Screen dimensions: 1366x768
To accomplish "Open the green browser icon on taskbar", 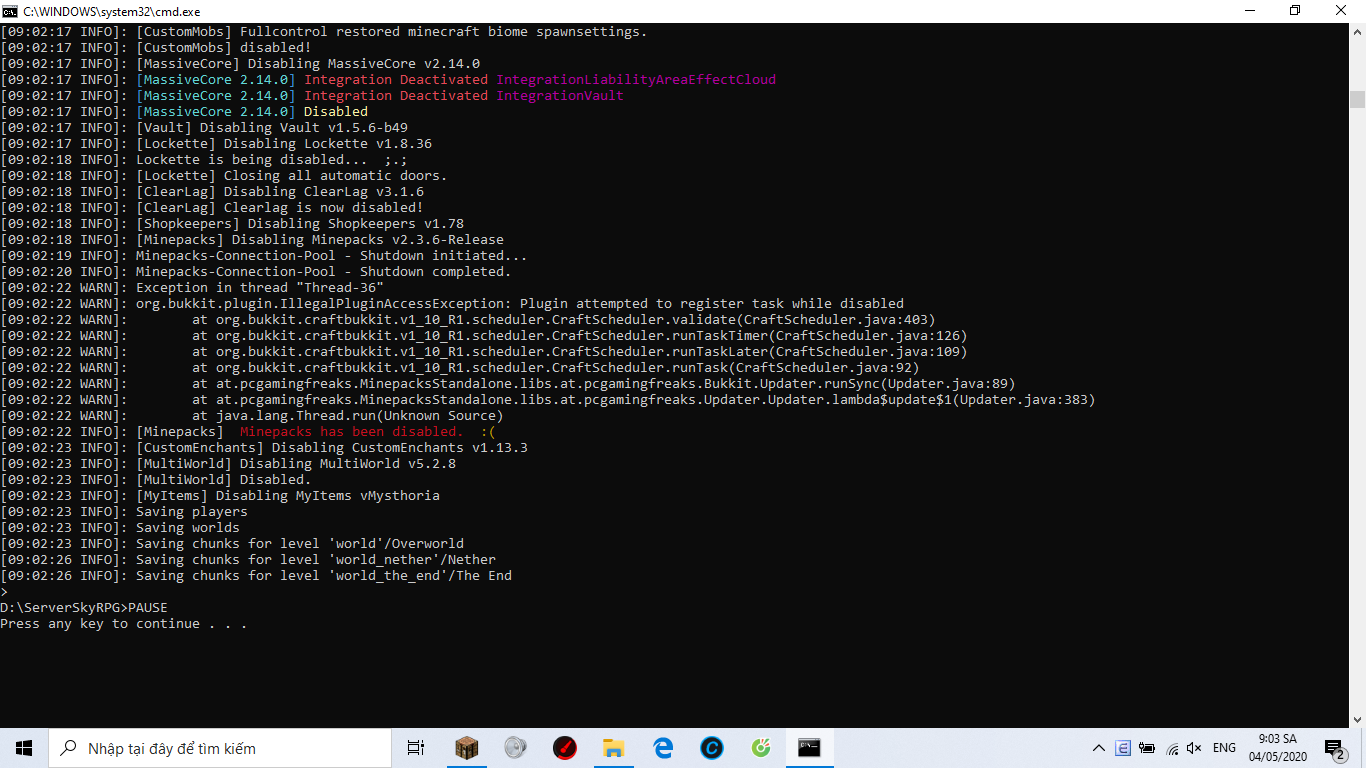I will click(760, 748).
